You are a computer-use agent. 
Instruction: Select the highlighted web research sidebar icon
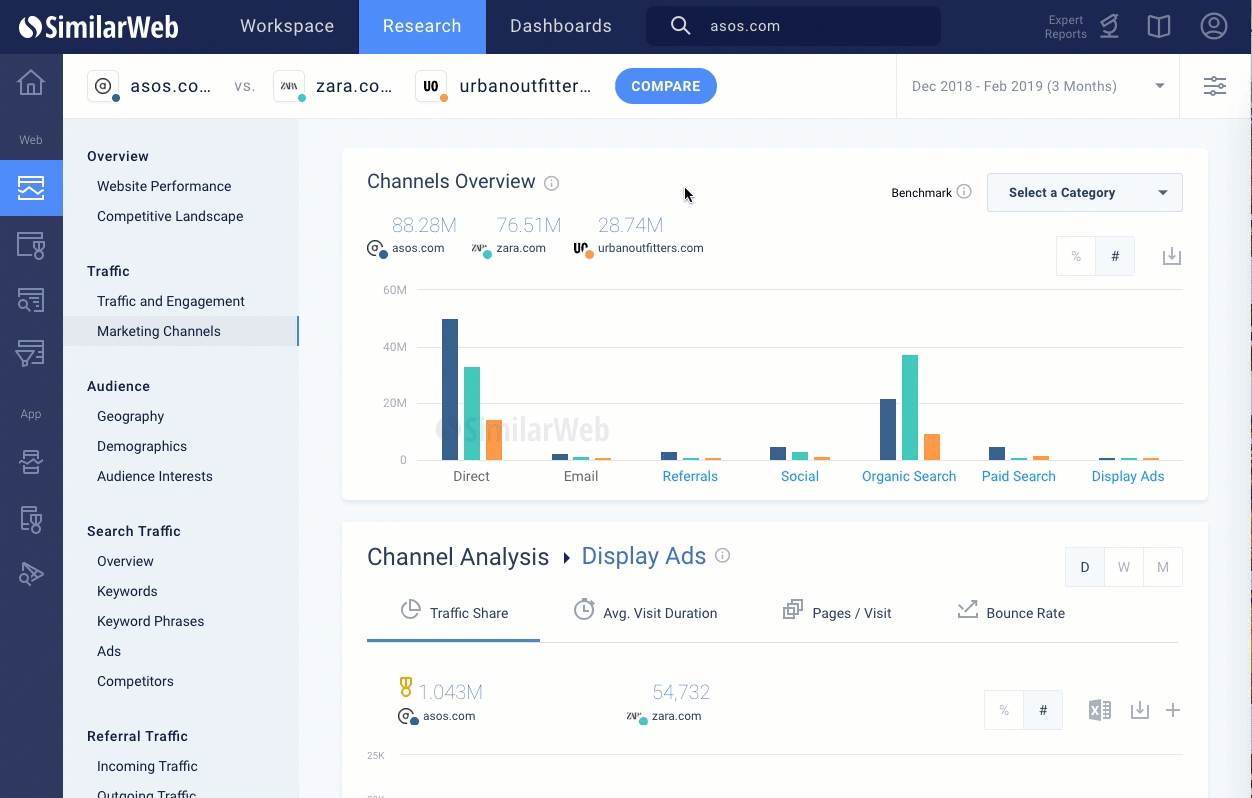[31, 188]
